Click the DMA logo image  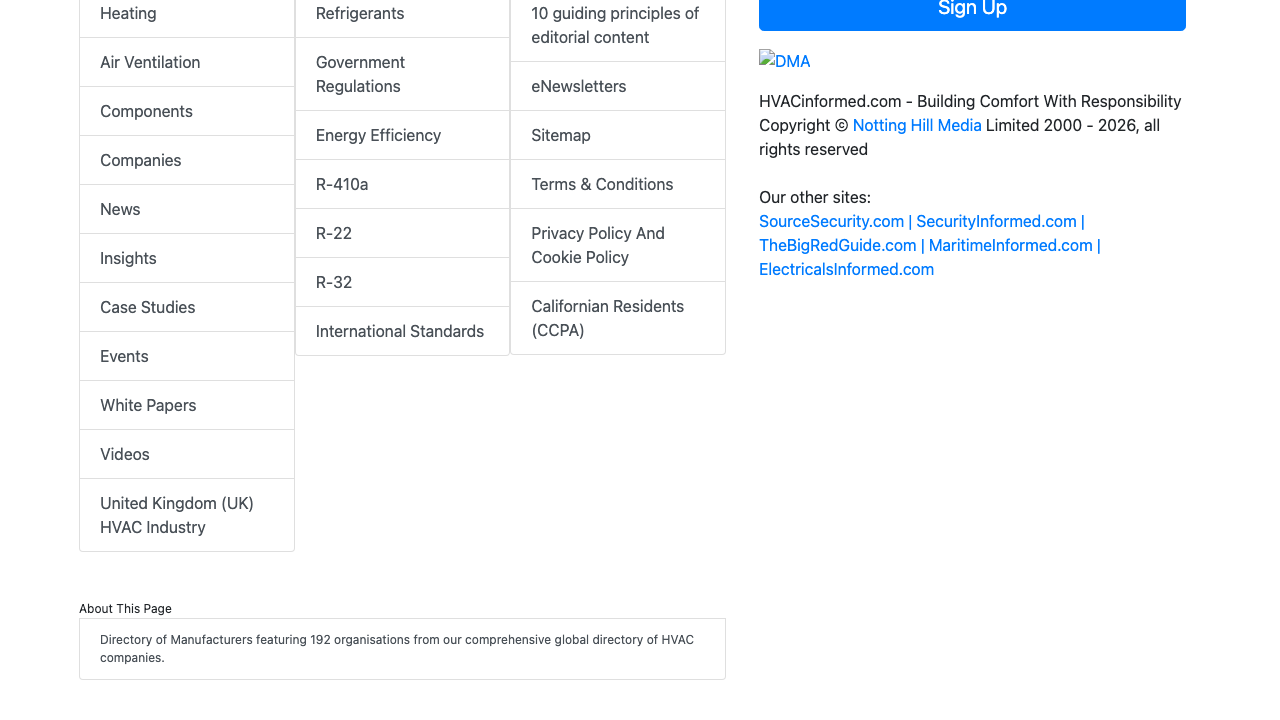[784, 60]
